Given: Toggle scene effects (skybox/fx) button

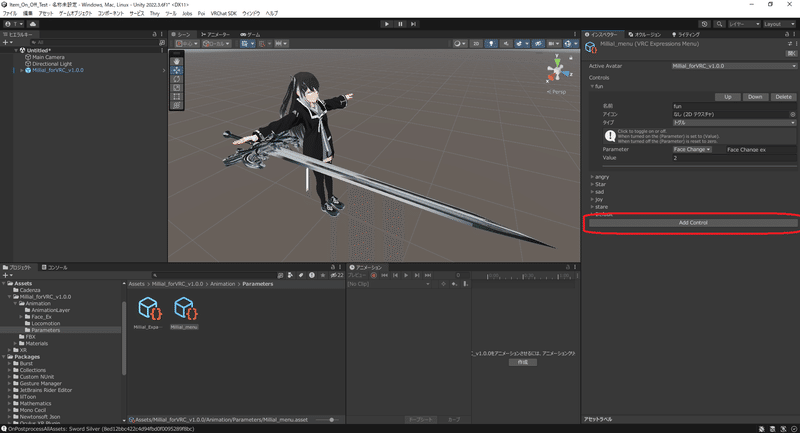Looking at the screenshot, I should [520, 43].
